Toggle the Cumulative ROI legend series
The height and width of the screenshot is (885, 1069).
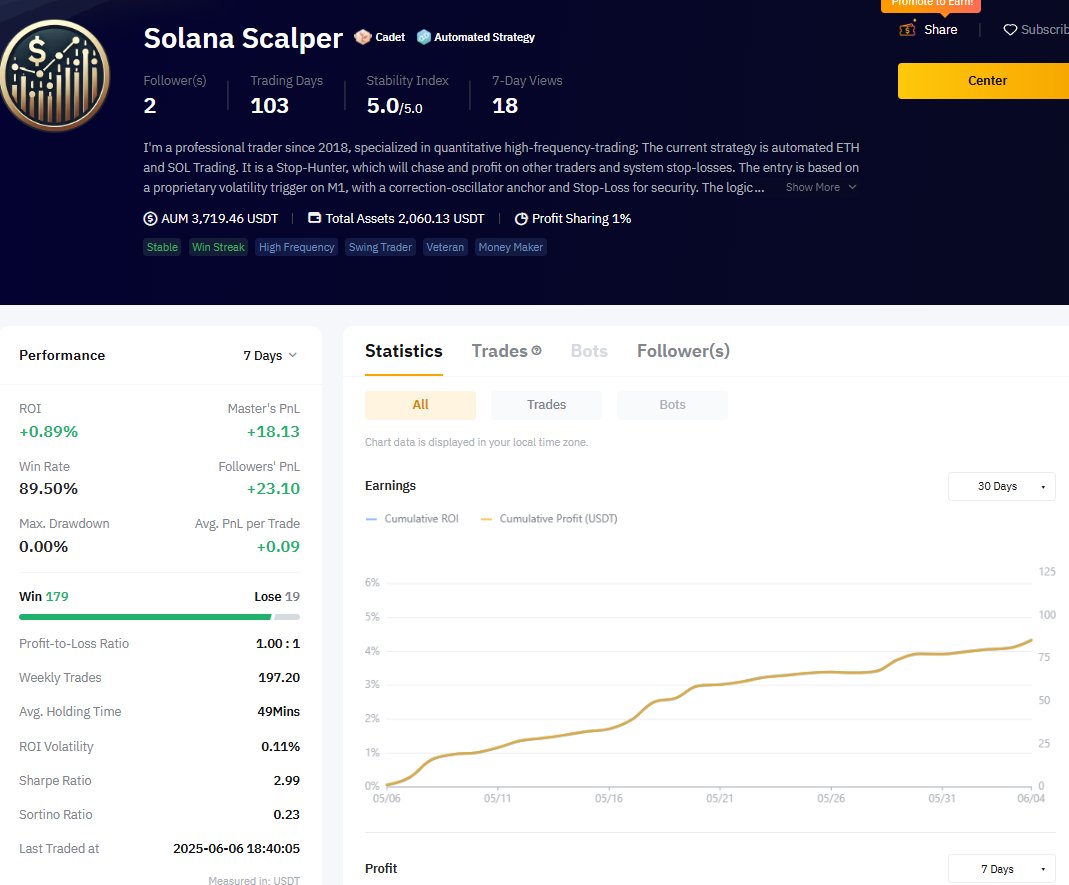point(412,519)
